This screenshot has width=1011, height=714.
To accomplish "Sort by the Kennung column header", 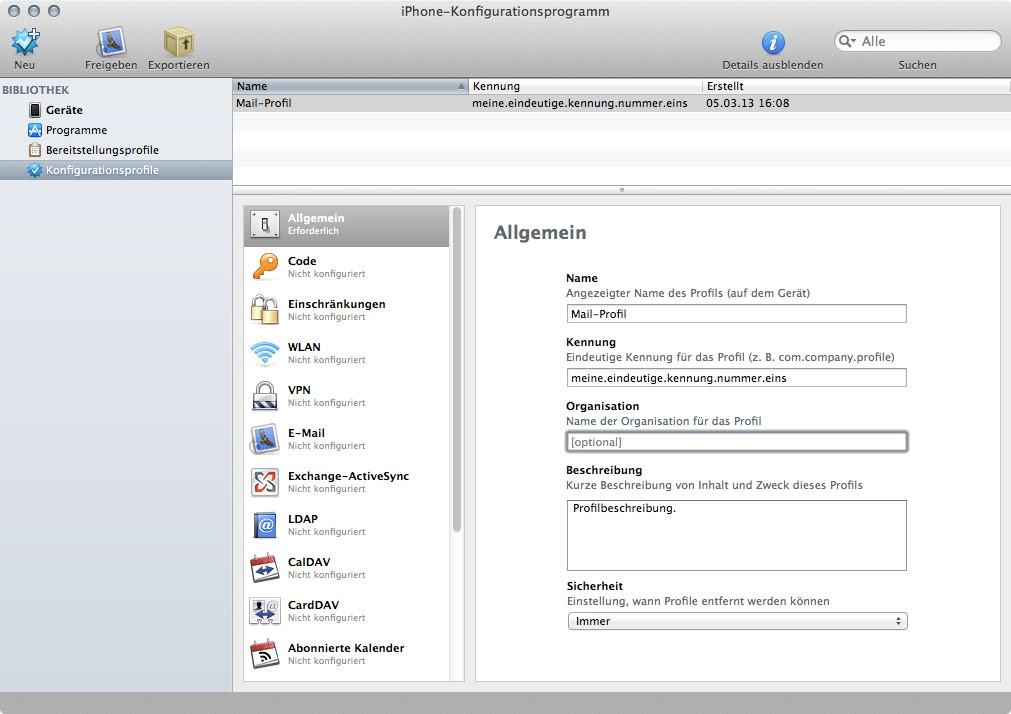I will point(585,86).
